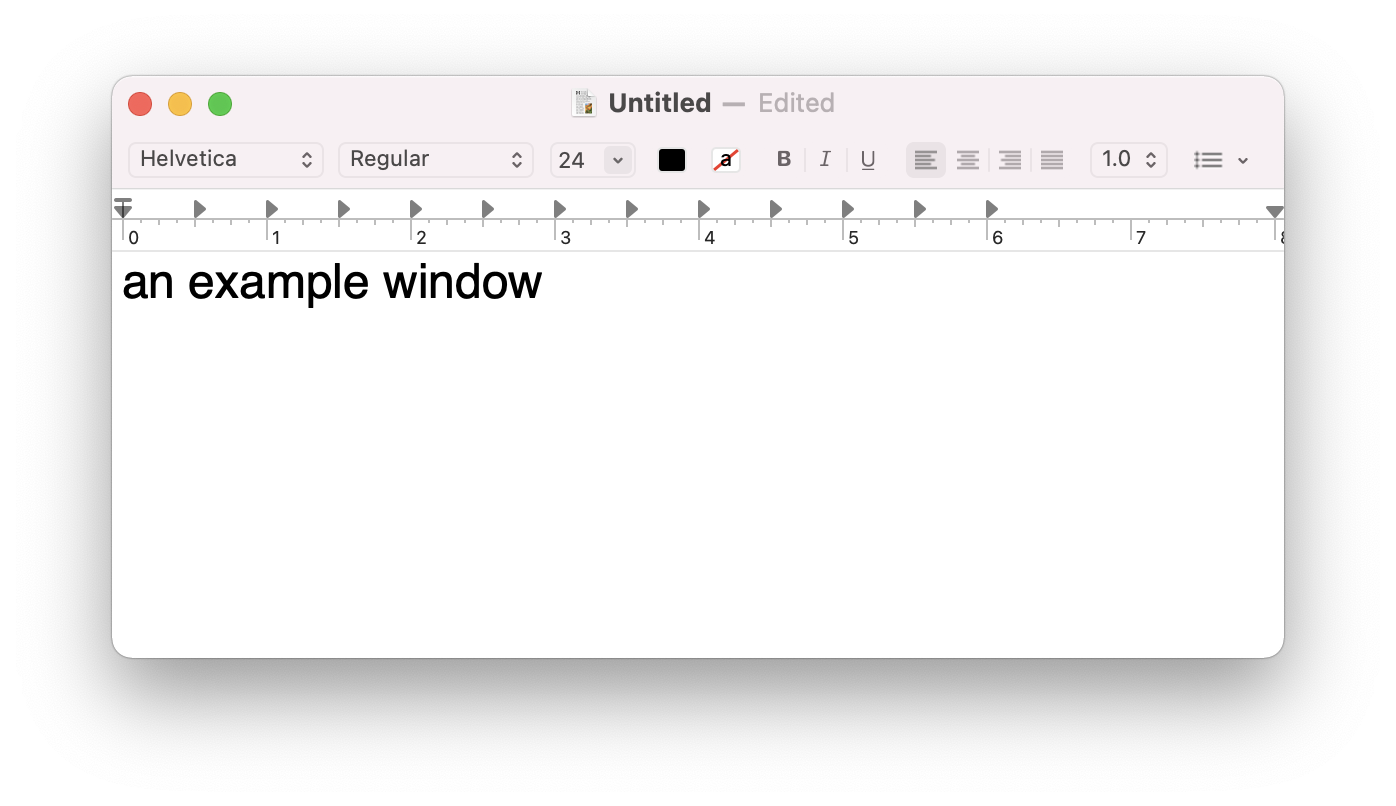Click the document icon beside Untitled
1396x806 pixels.
click(x=584, y=103)
